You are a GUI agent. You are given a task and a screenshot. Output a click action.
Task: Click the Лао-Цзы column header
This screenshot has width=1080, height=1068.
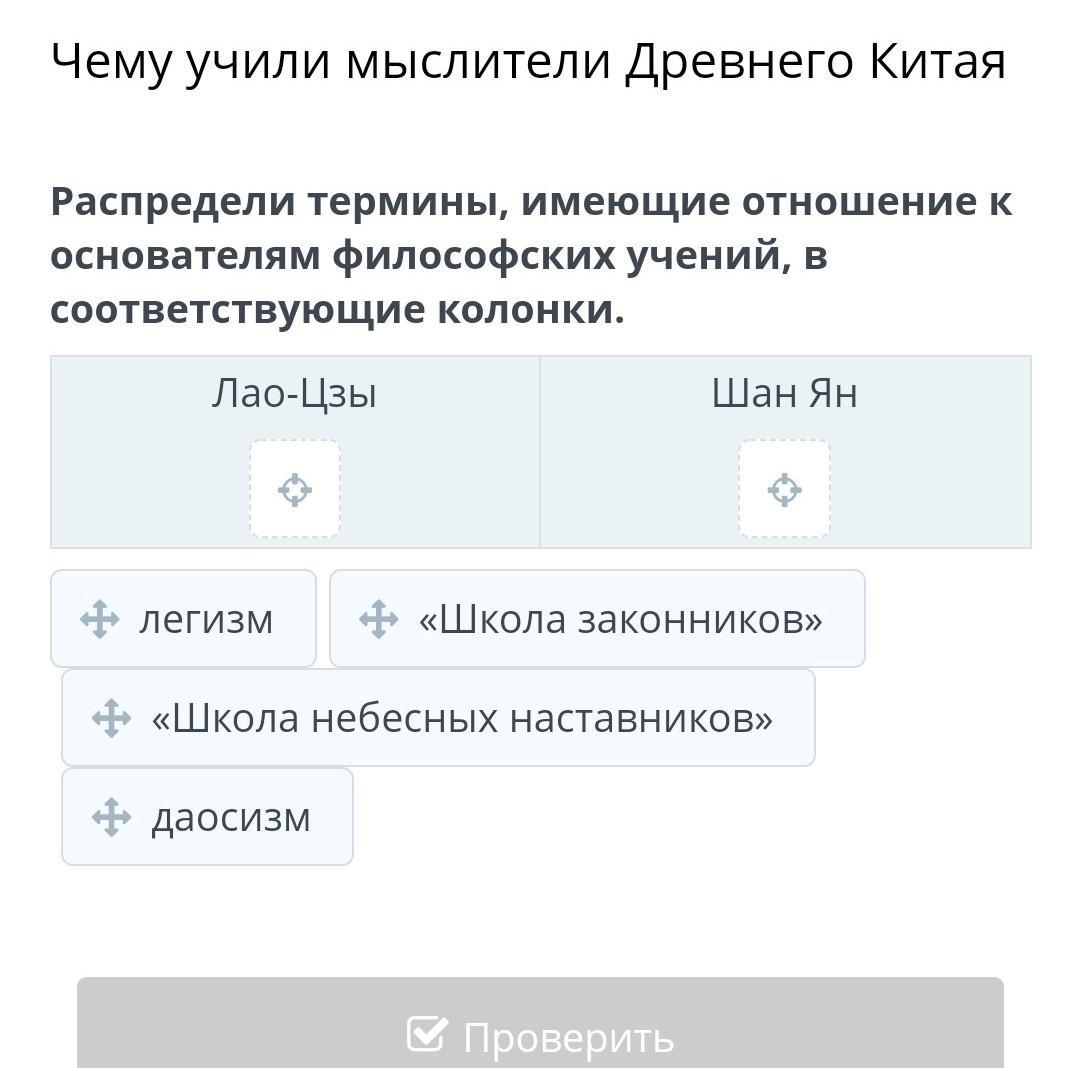[x=294, y=394]
